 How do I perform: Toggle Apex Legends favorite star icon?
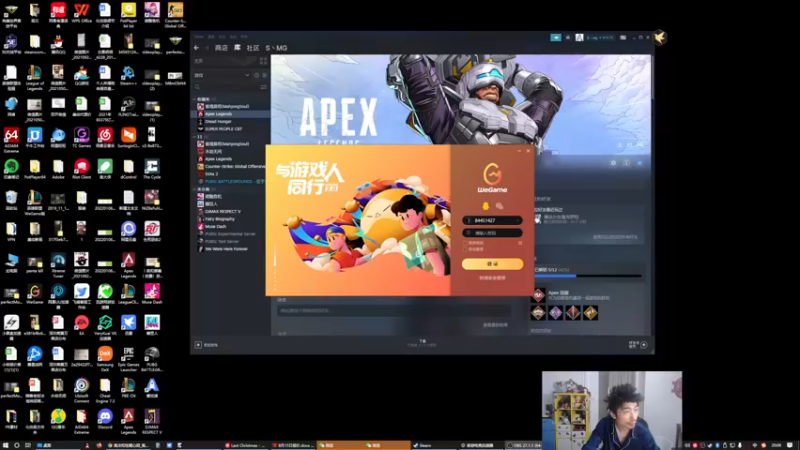pos(640,163)
